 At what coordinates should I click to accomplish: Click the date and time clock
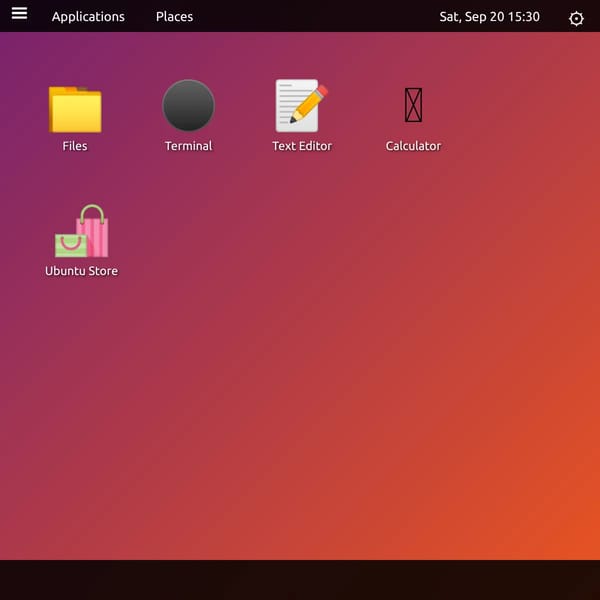tap(489, 17)
